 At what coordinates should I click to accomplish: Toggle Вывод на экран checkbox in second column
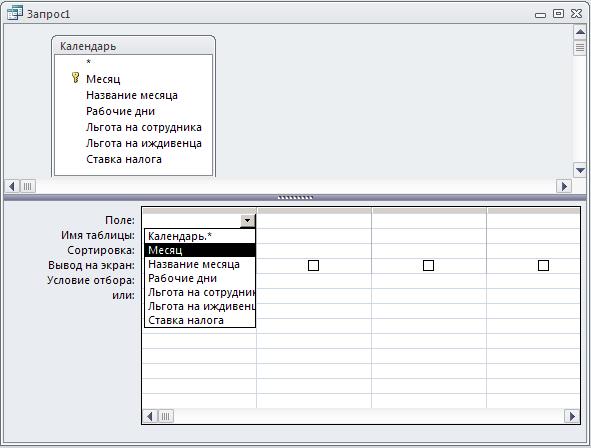313,266
